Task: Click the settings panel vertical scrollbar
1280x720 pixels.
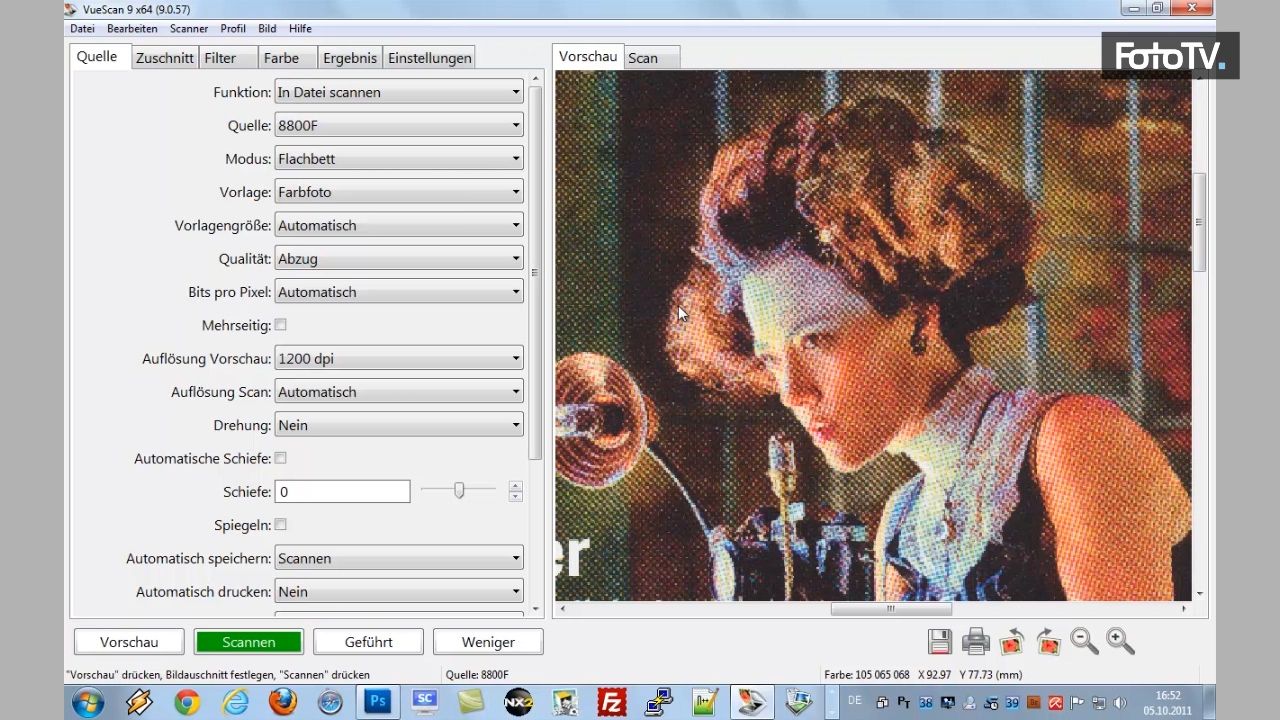Action: click(x=535, y=272)
